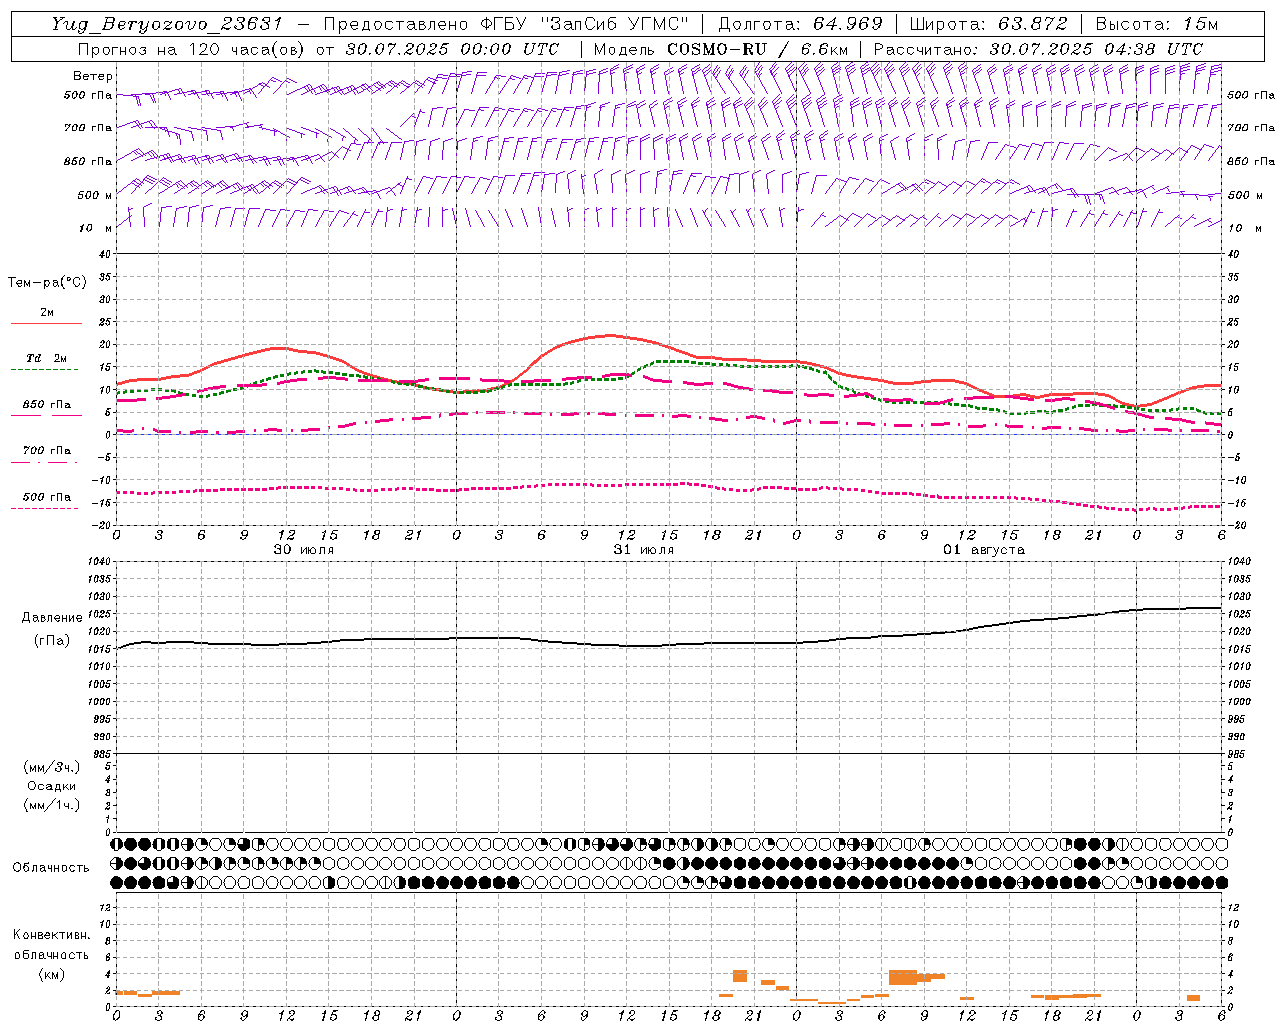Click the Td 2м dew point legend label
The image size is (1280, 1024).
click(x=46, y=358)
